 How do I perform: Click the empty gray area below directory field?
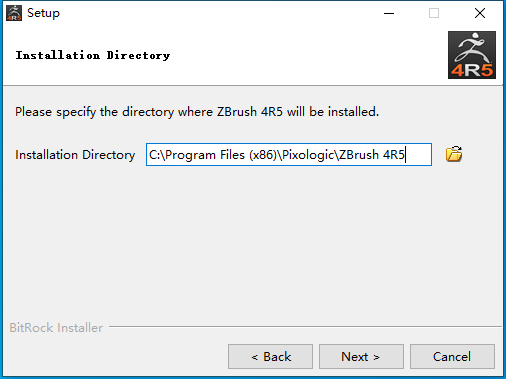253,243
